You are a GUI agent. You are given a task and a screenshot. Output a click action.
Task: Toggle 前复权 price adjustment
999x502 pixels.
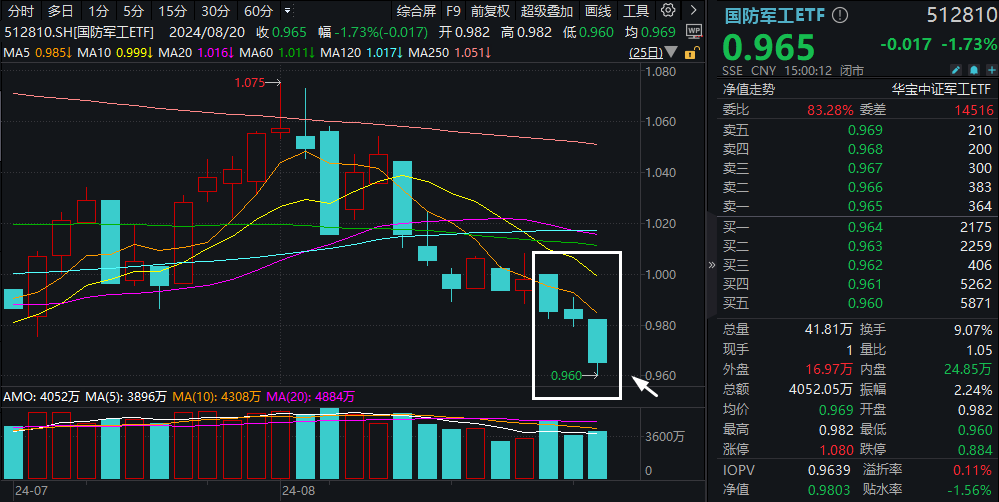pyautogui.click(x=490, y=12)
